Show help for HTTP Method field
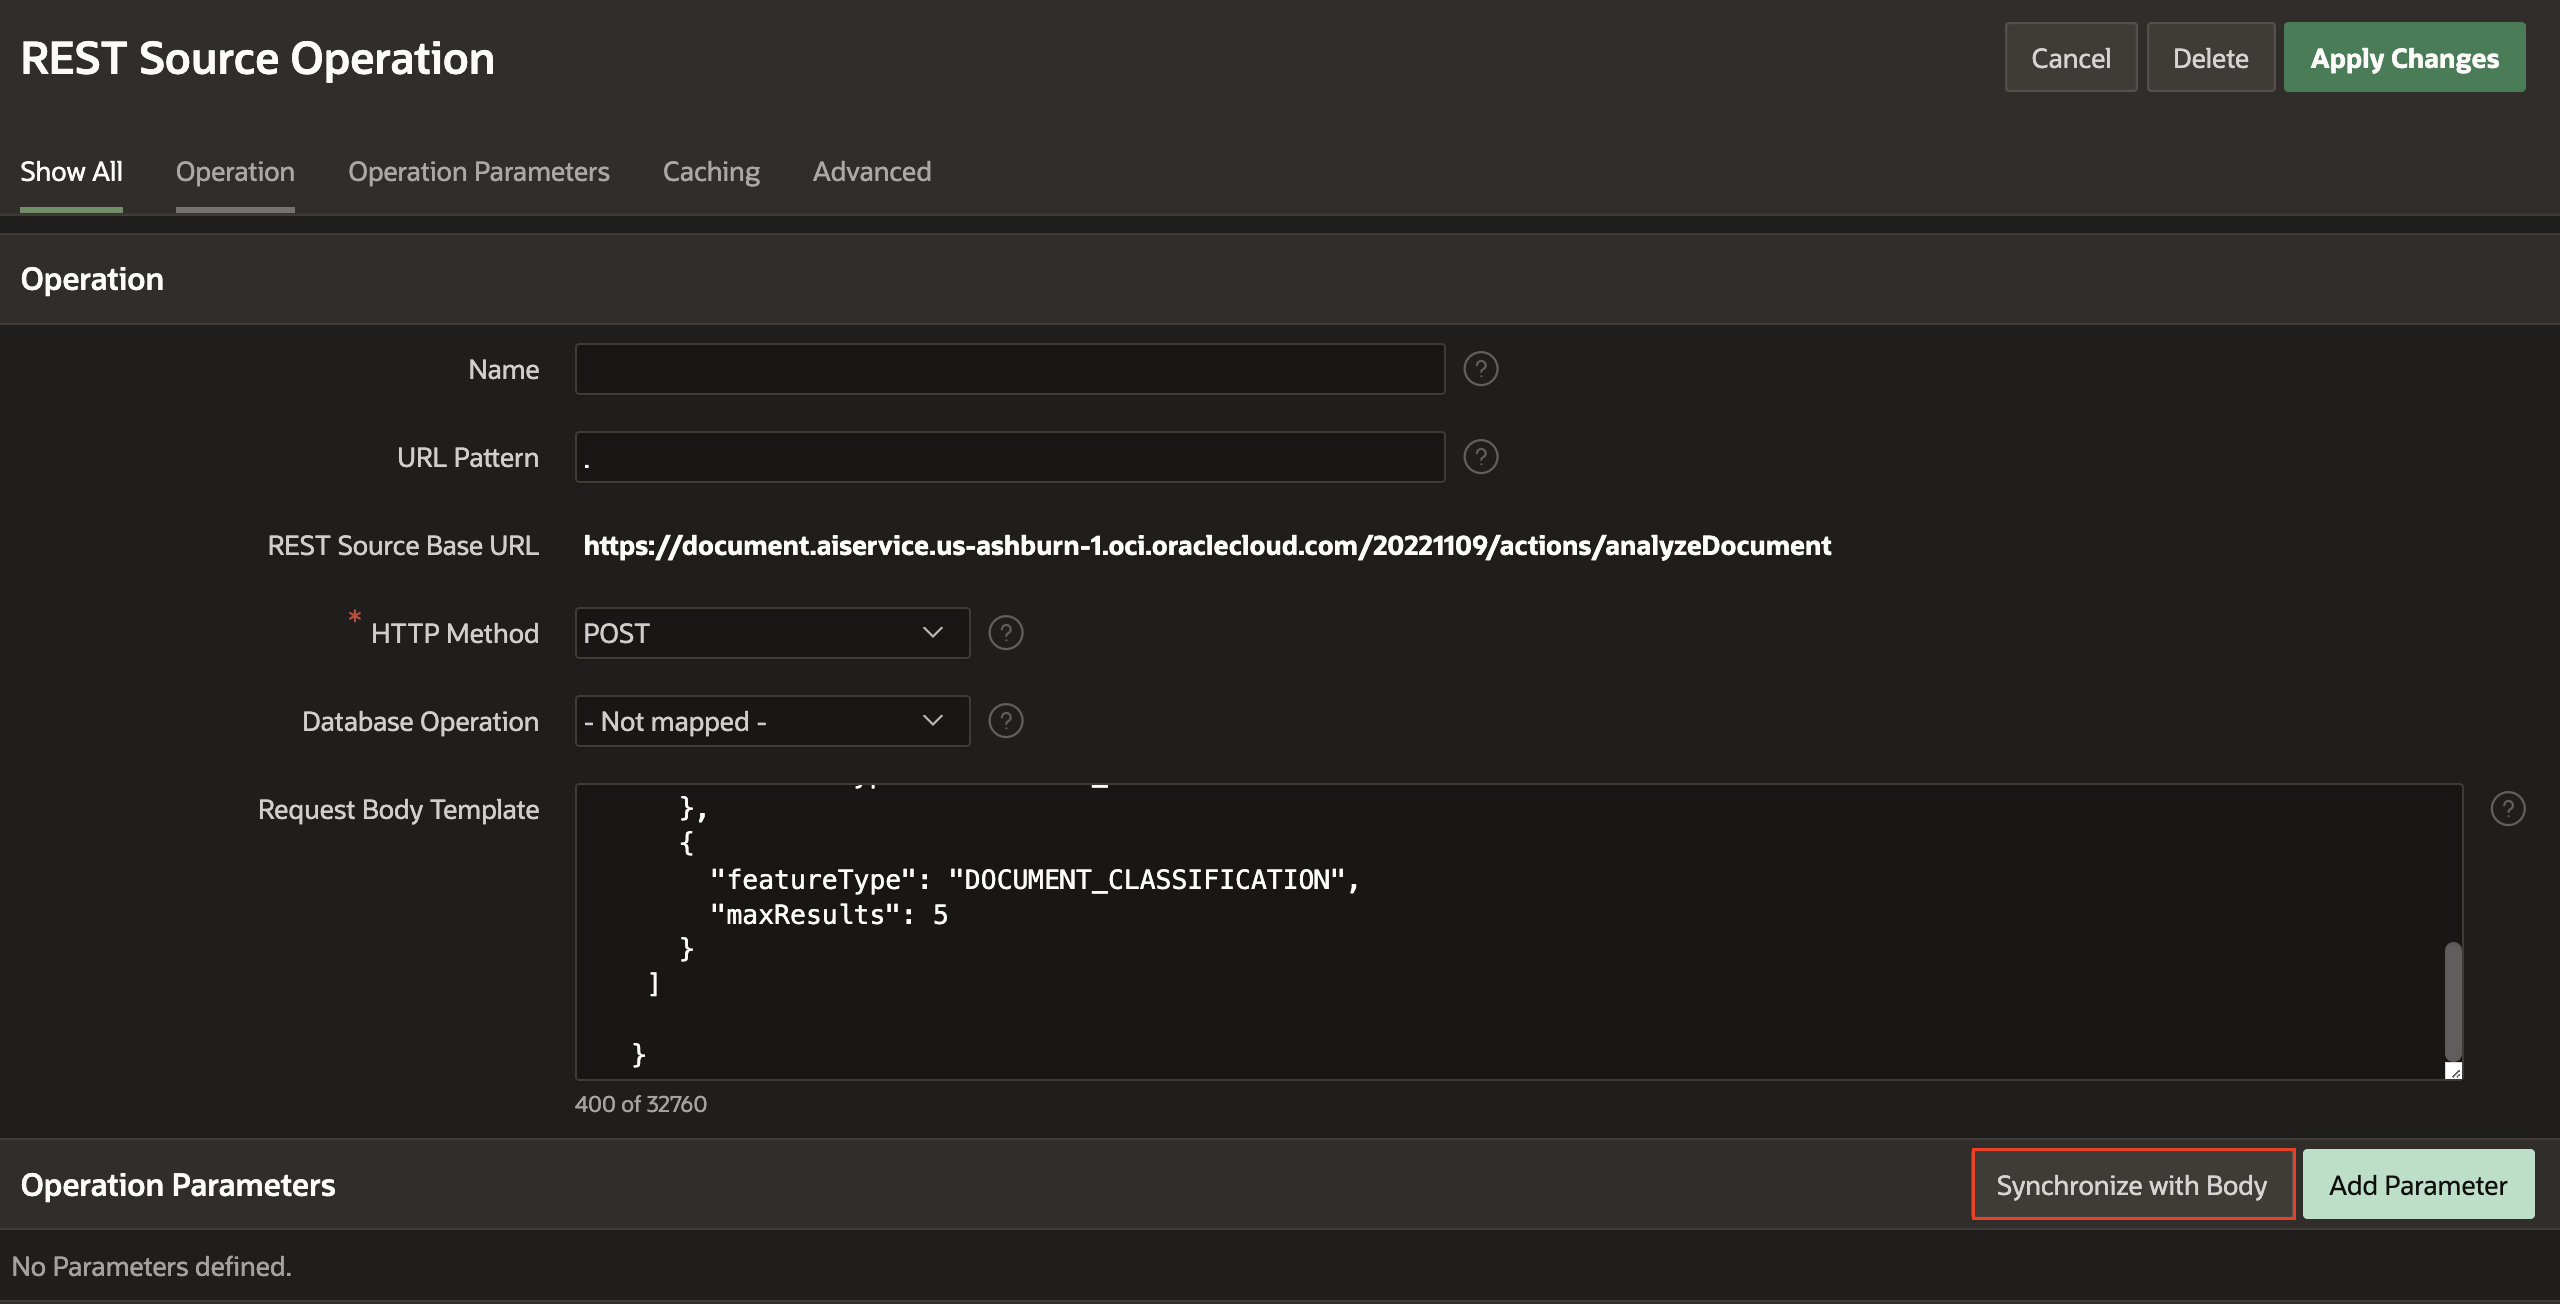This screenshot has width=2560, height=1304. 1005,633
